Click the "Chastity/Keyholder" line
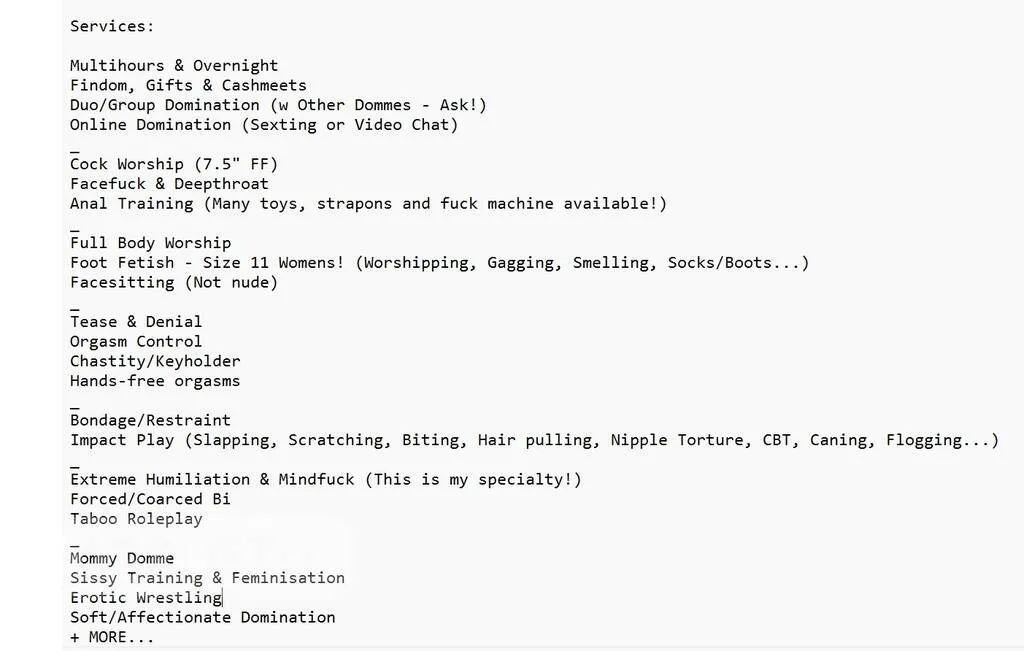Image resolution: width=1024 pixels, height=651 pixels. pos(155,361)
